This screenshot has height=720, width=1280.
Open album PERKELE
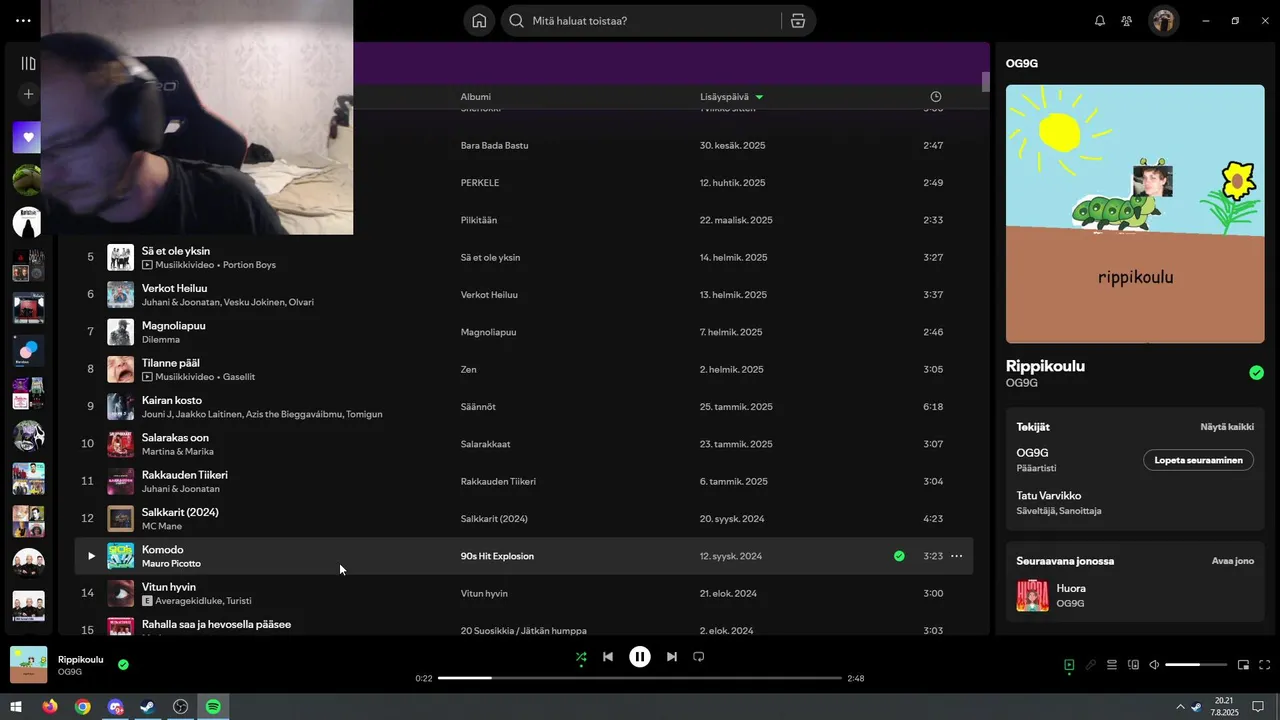click(480, 183)
